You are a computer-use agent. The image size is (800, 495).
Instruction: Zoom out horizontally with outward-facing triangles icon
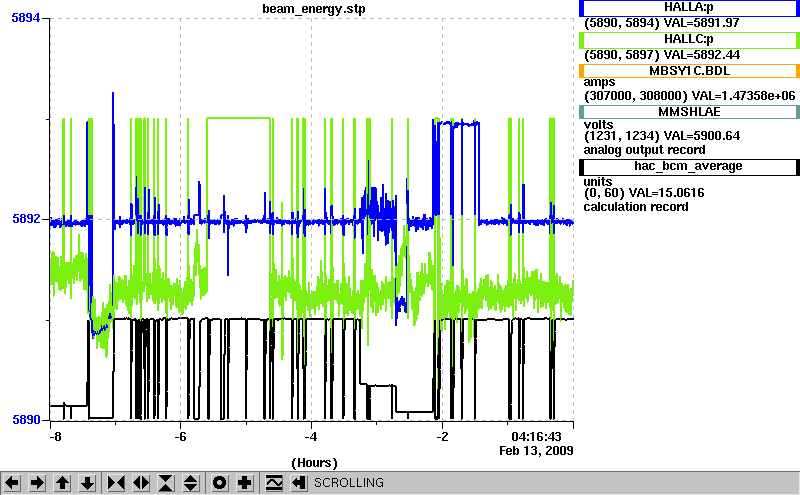pos(141,482)
